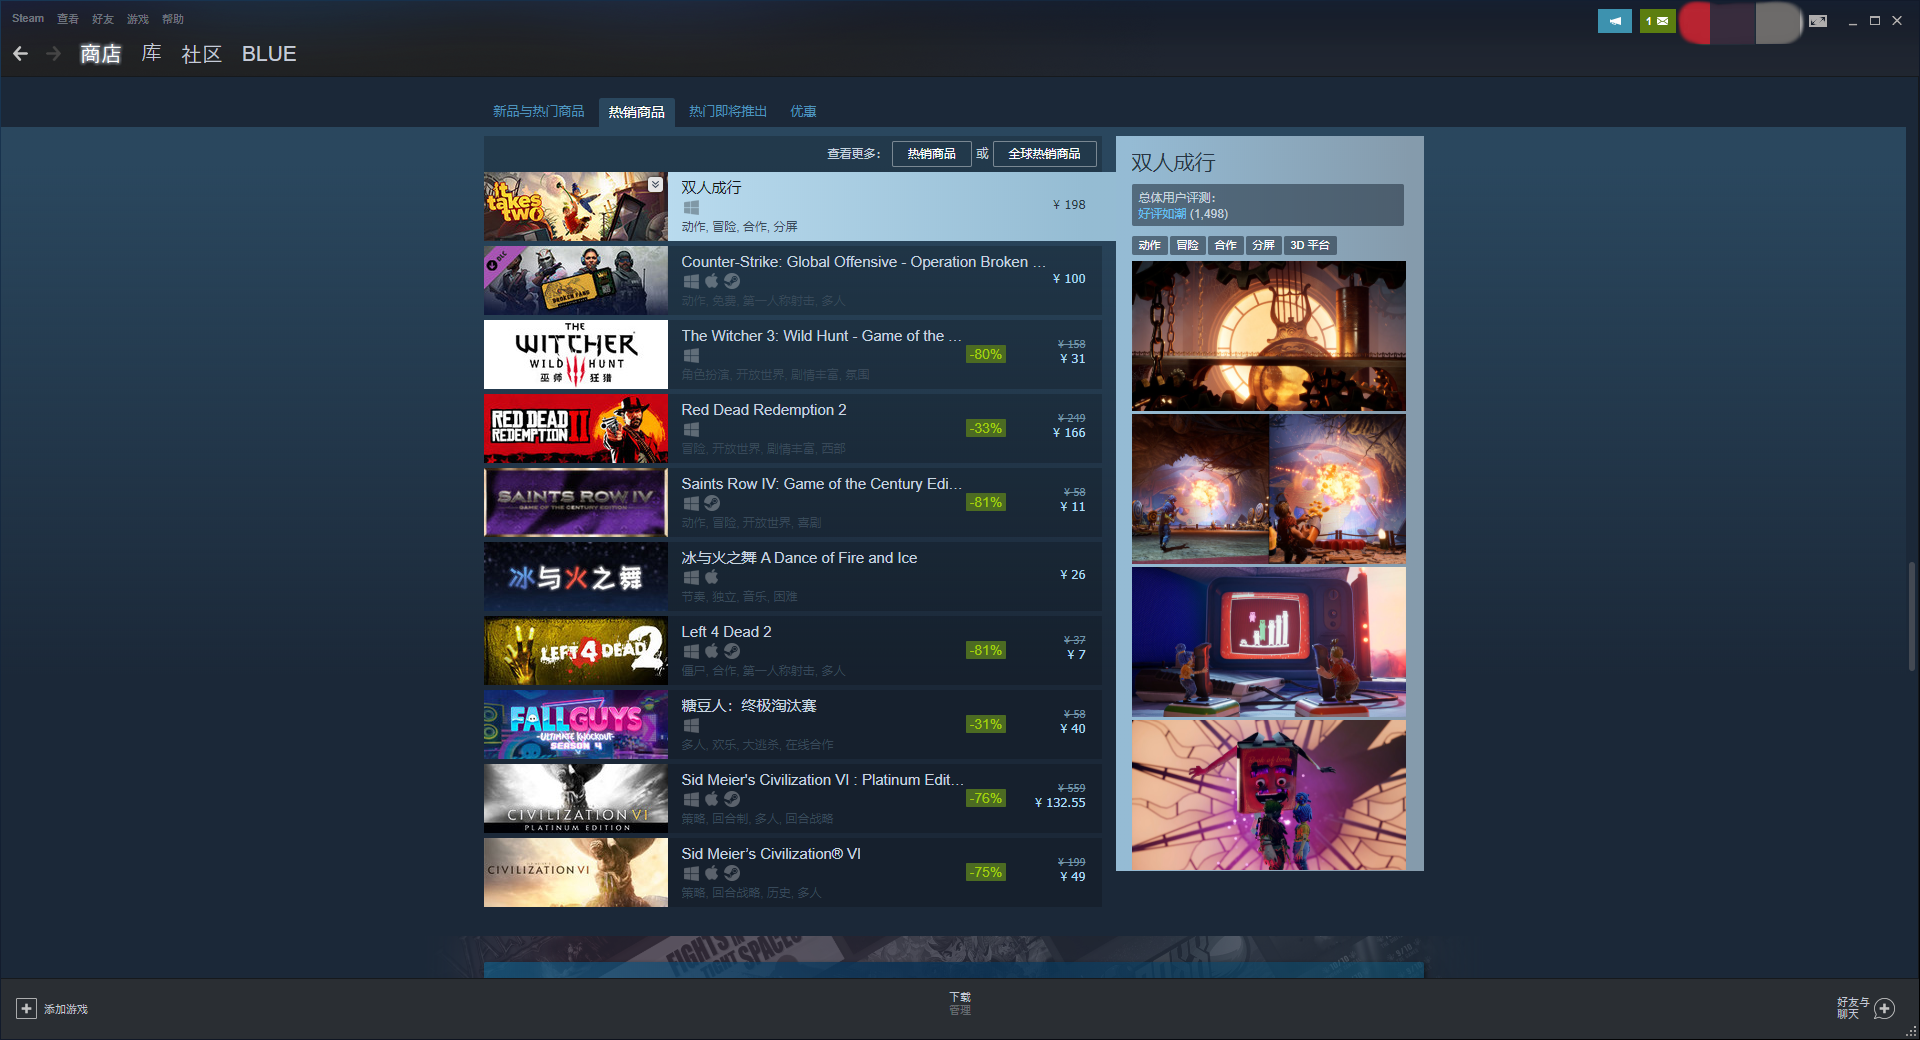Click the 添加游戏 label

pos(66,1010)
